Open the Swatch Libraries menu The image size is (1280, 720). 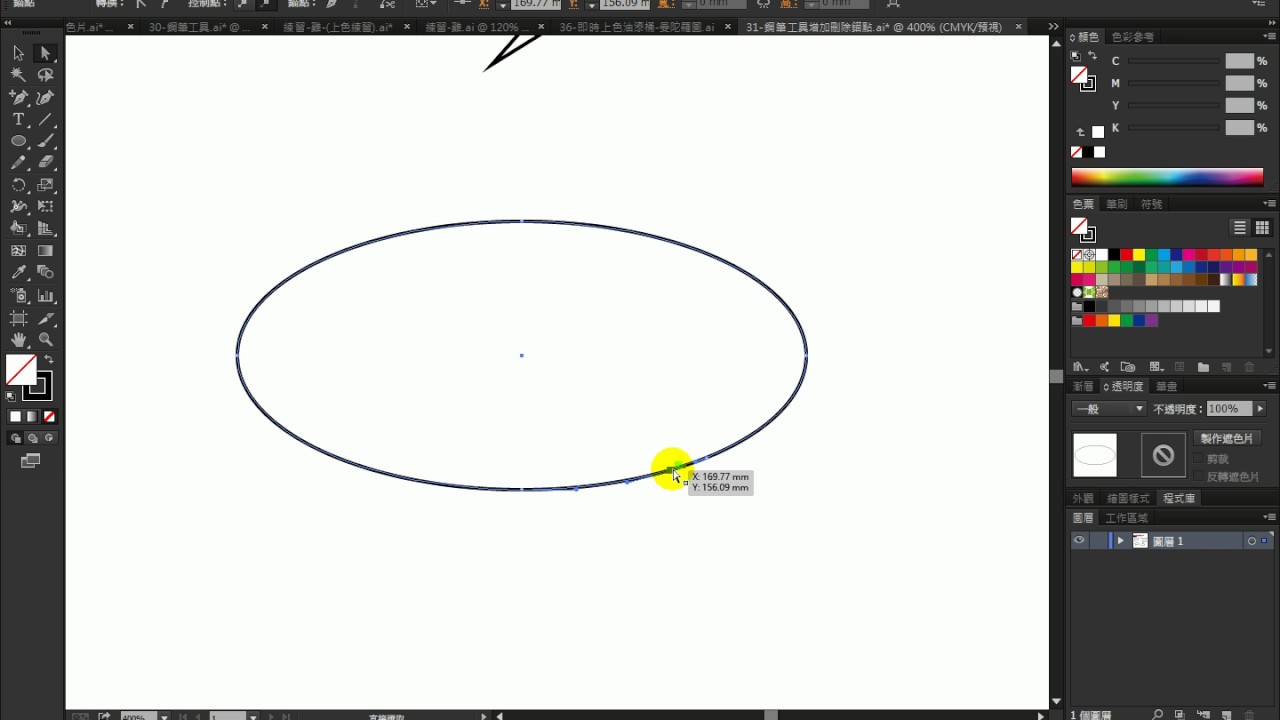coord(1080,367)
